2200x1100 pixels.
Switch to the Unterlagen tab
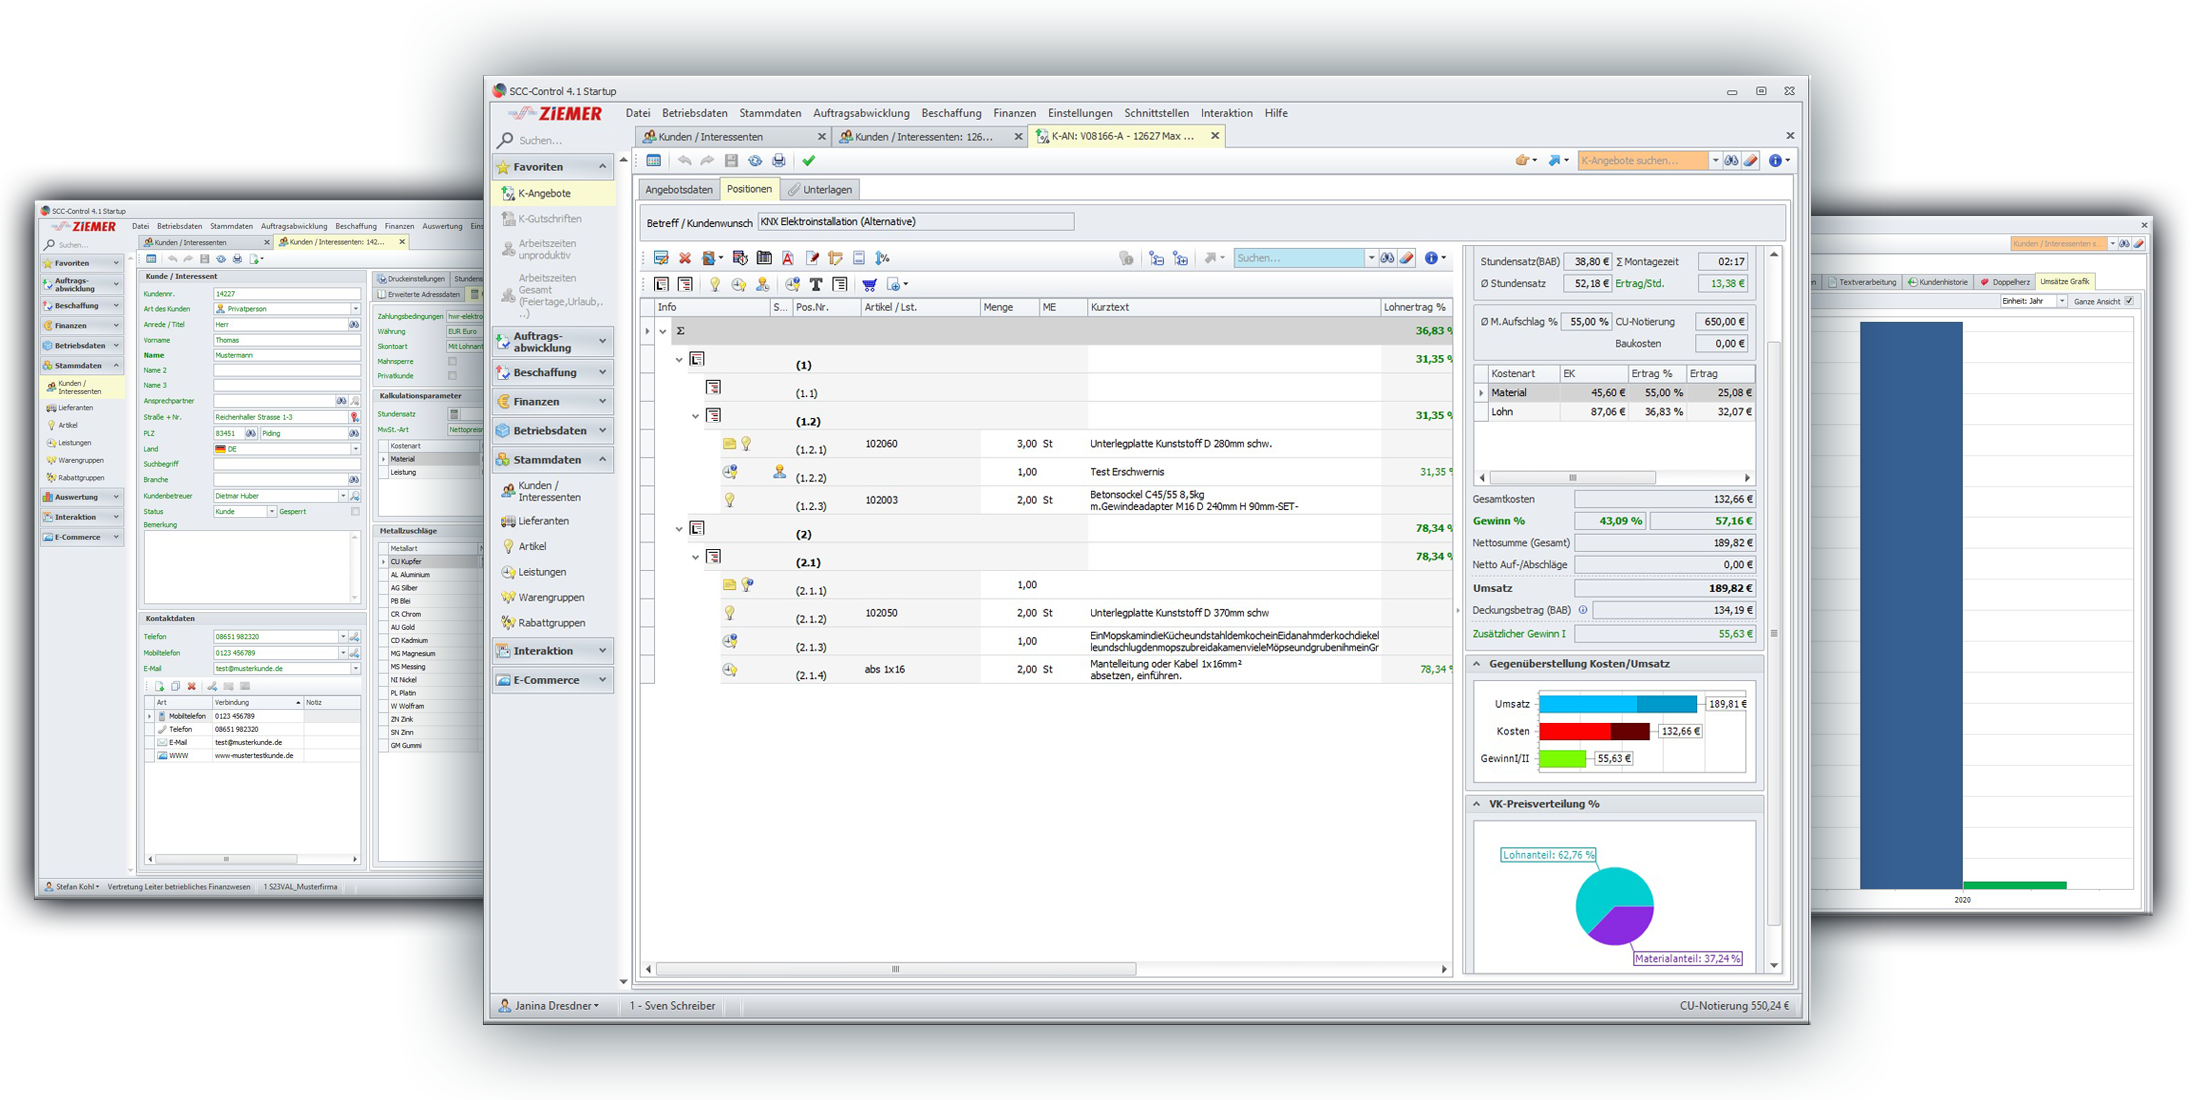820,190
